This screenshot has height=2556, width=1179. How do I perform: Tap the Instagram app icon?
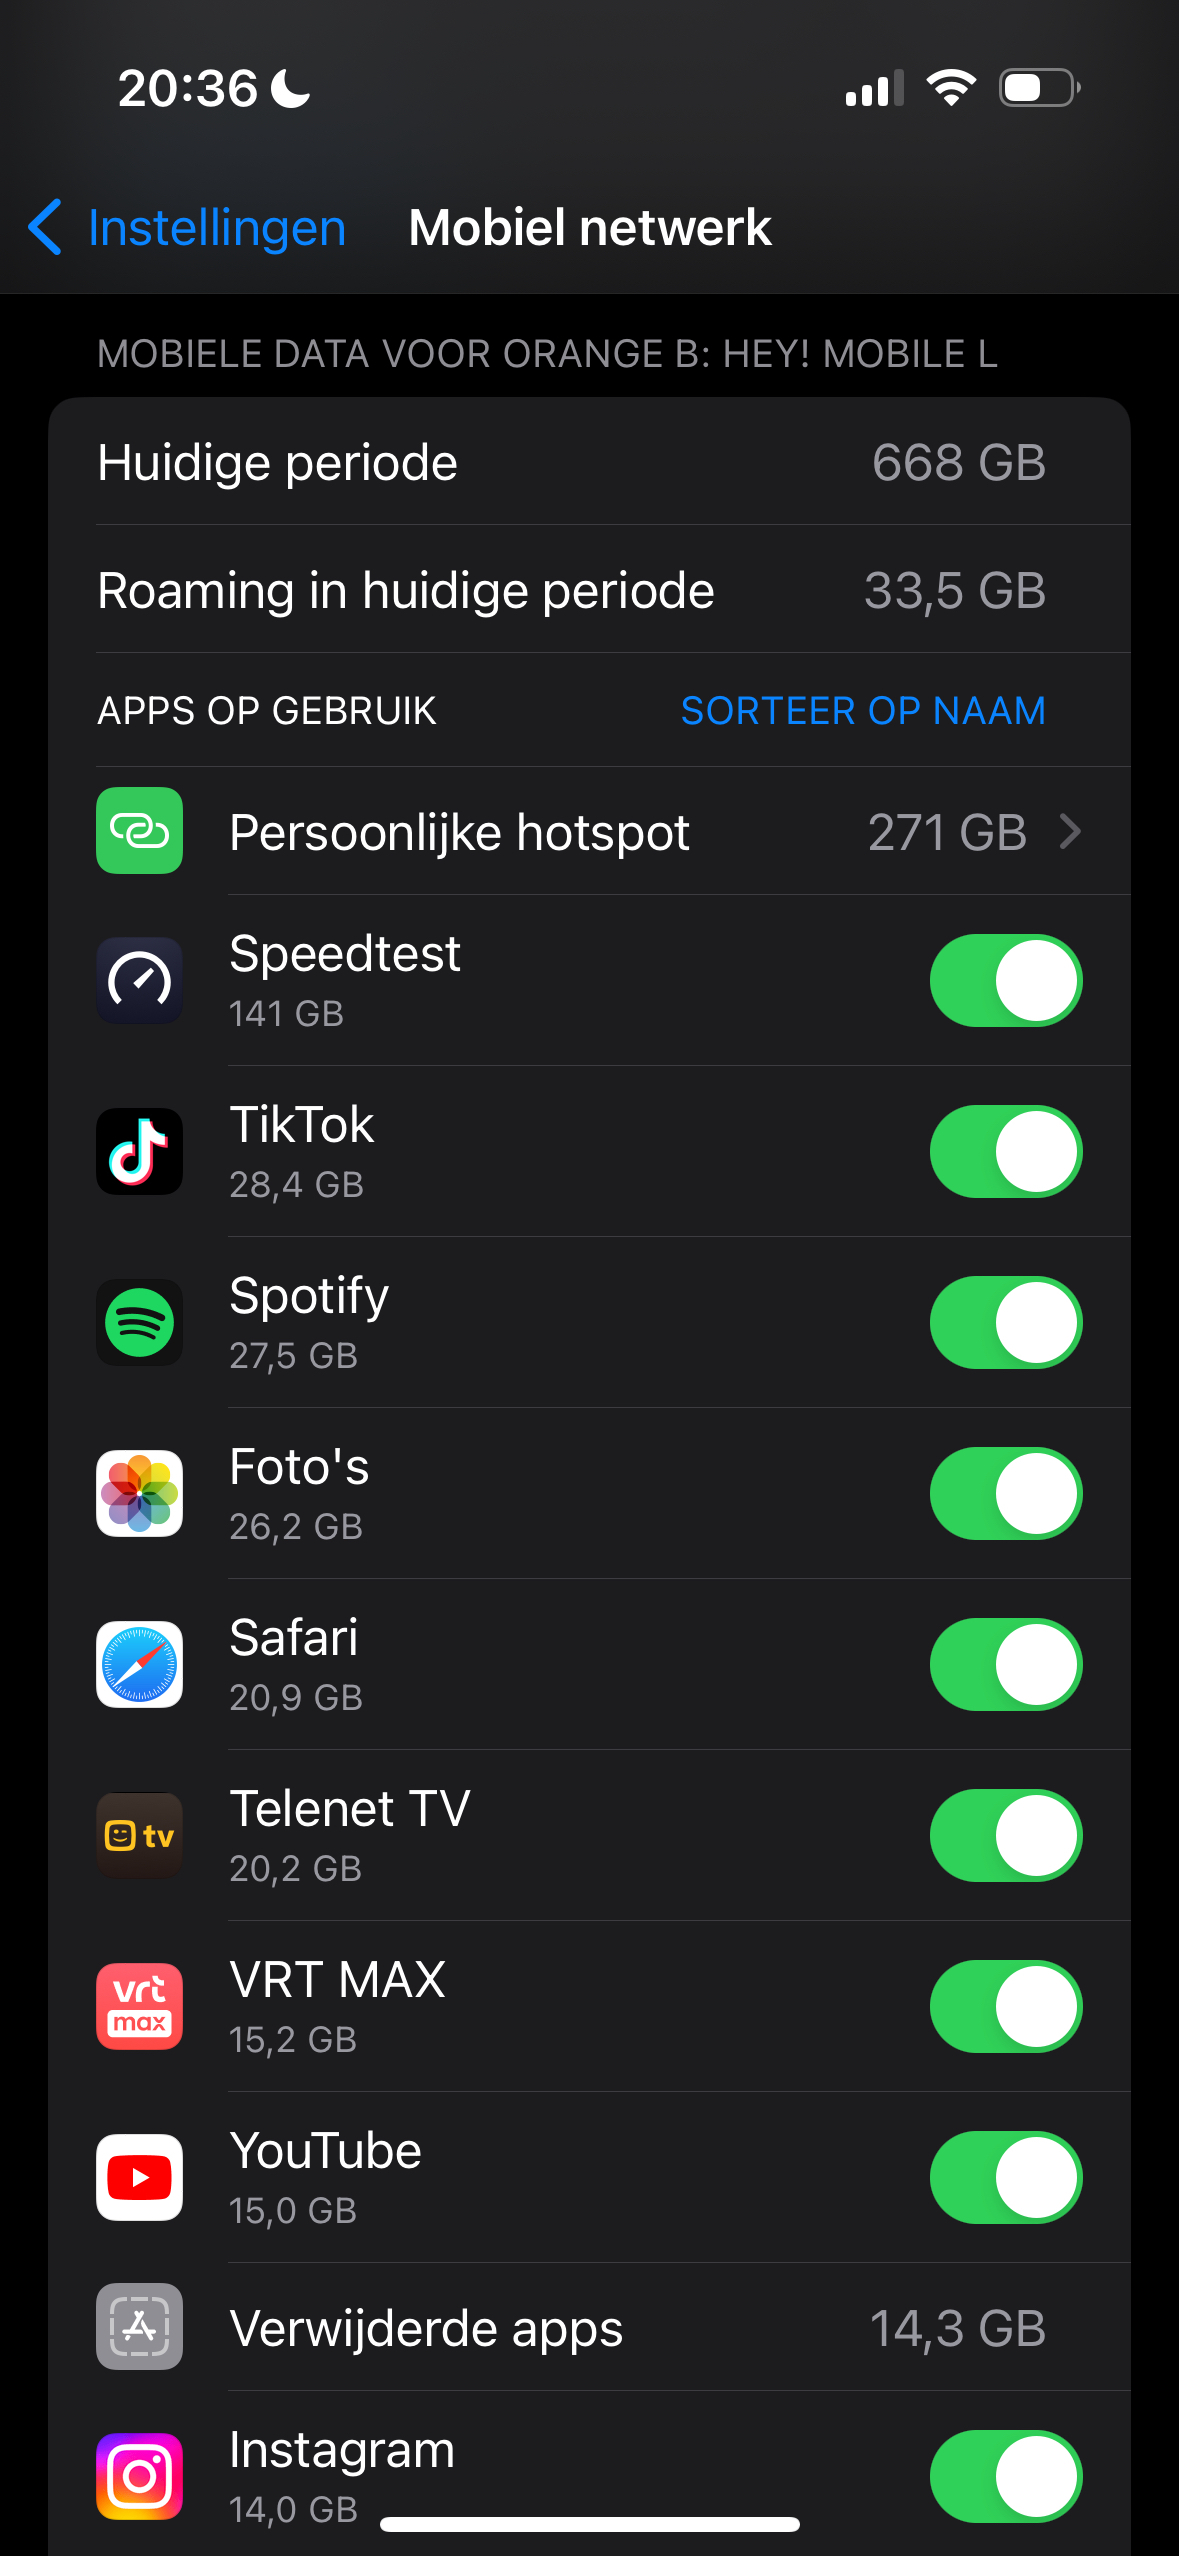coord(139,2476)
